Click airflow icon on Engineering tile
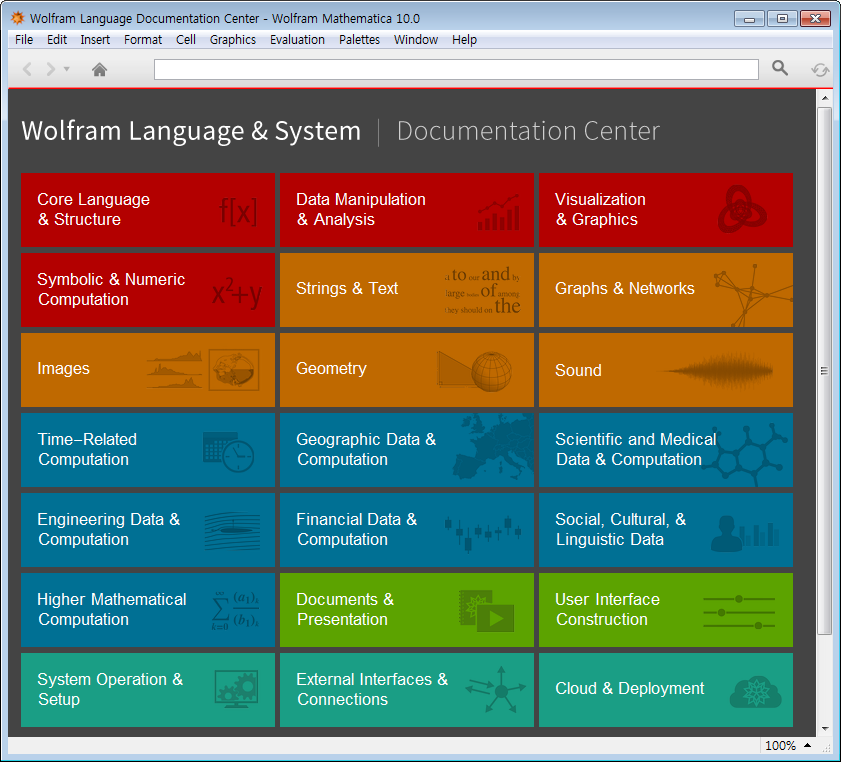 pos(232,531)
